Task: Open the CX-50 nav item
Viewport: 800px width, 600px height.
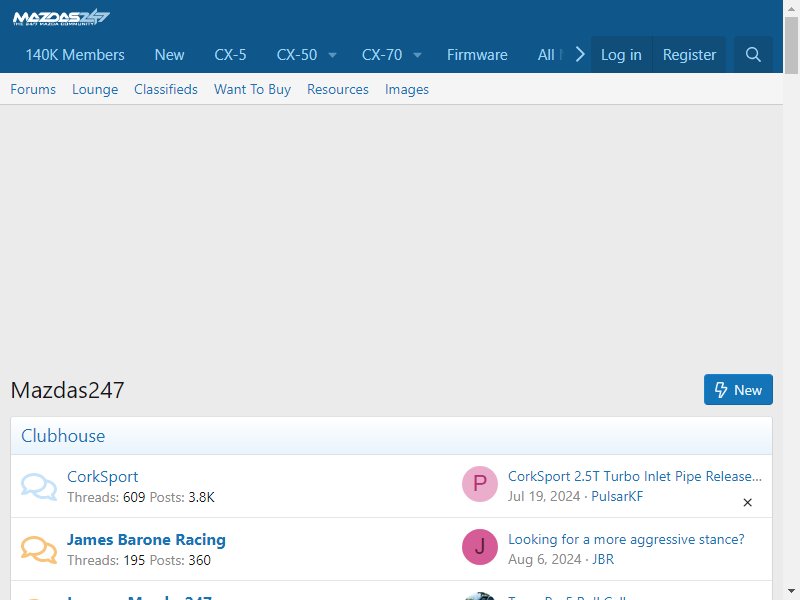Action: (x=297, y=55)
